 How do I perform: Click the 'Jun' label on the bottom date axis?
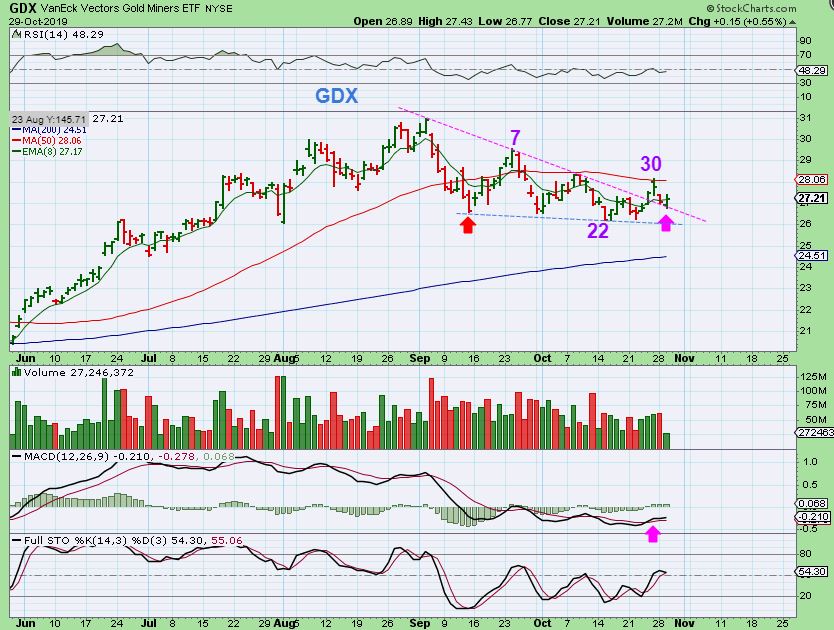pos(26,623)
